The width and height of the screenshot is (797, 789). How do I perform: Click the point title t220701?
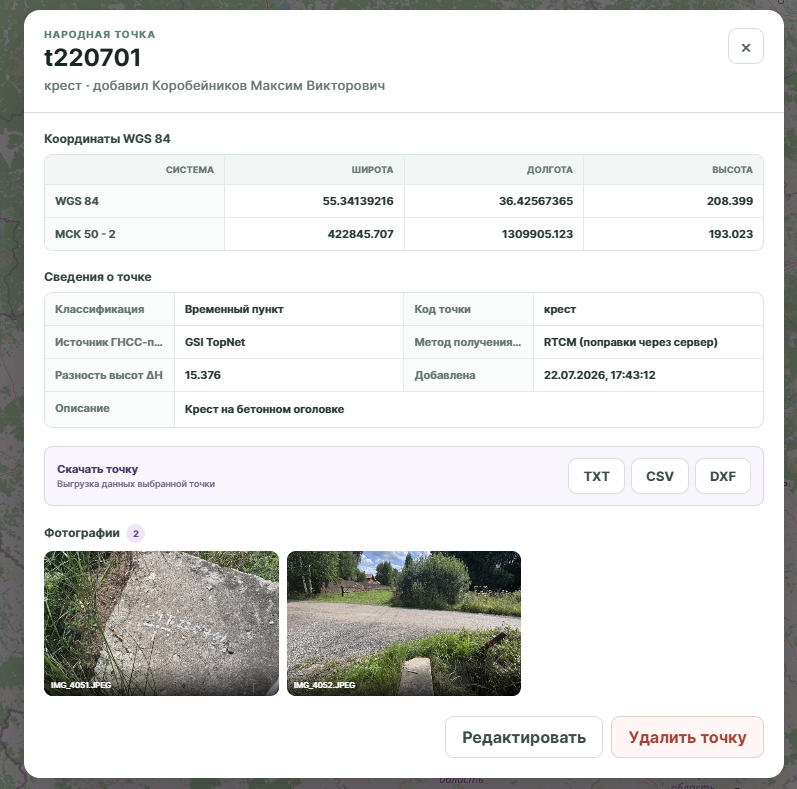pos(93,57)
